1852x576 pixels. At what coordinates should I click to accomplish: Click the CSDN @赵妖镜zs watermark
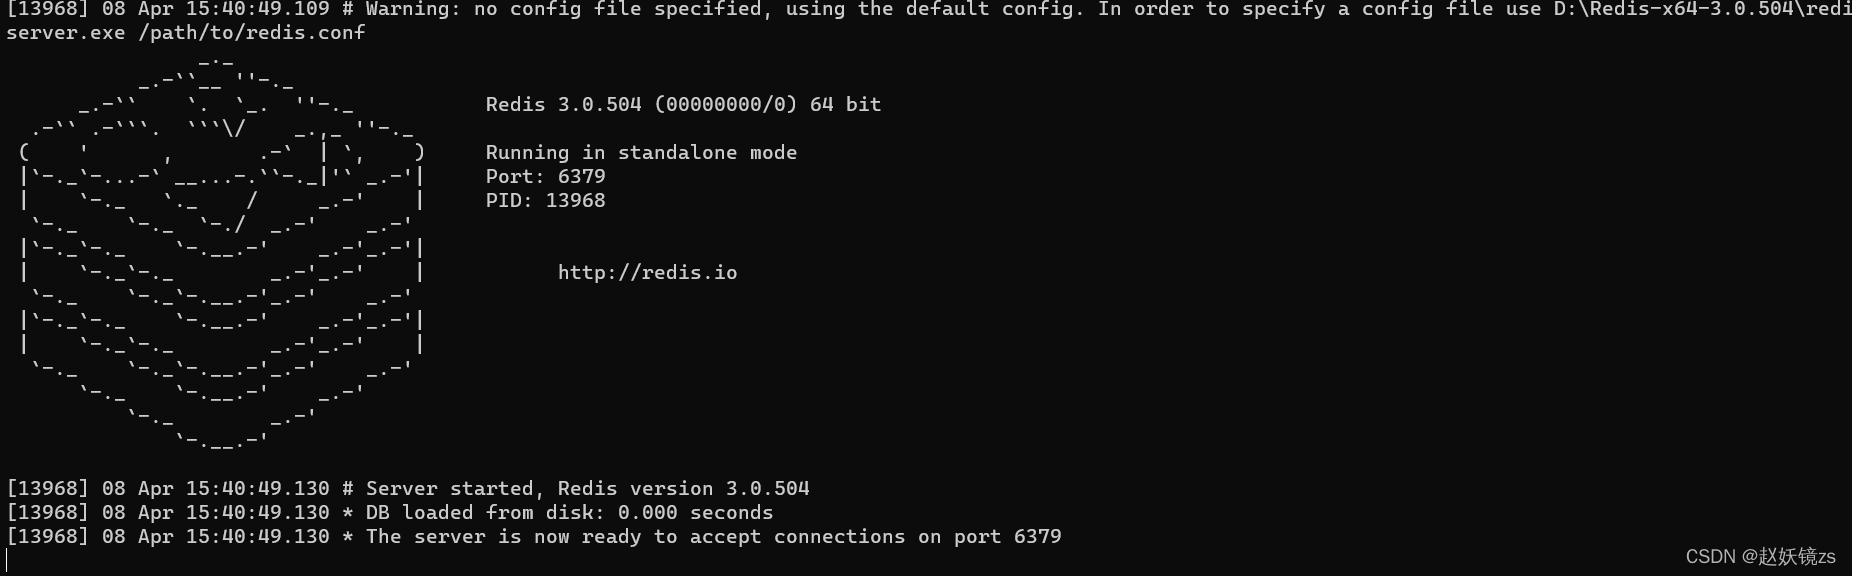(1760, 557)
